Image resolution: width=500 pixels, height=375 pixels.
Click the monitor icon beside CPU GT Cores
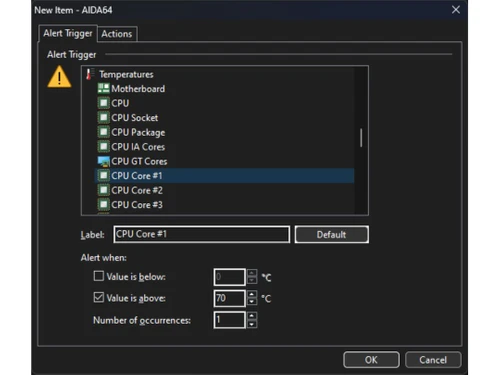[103, 161]
